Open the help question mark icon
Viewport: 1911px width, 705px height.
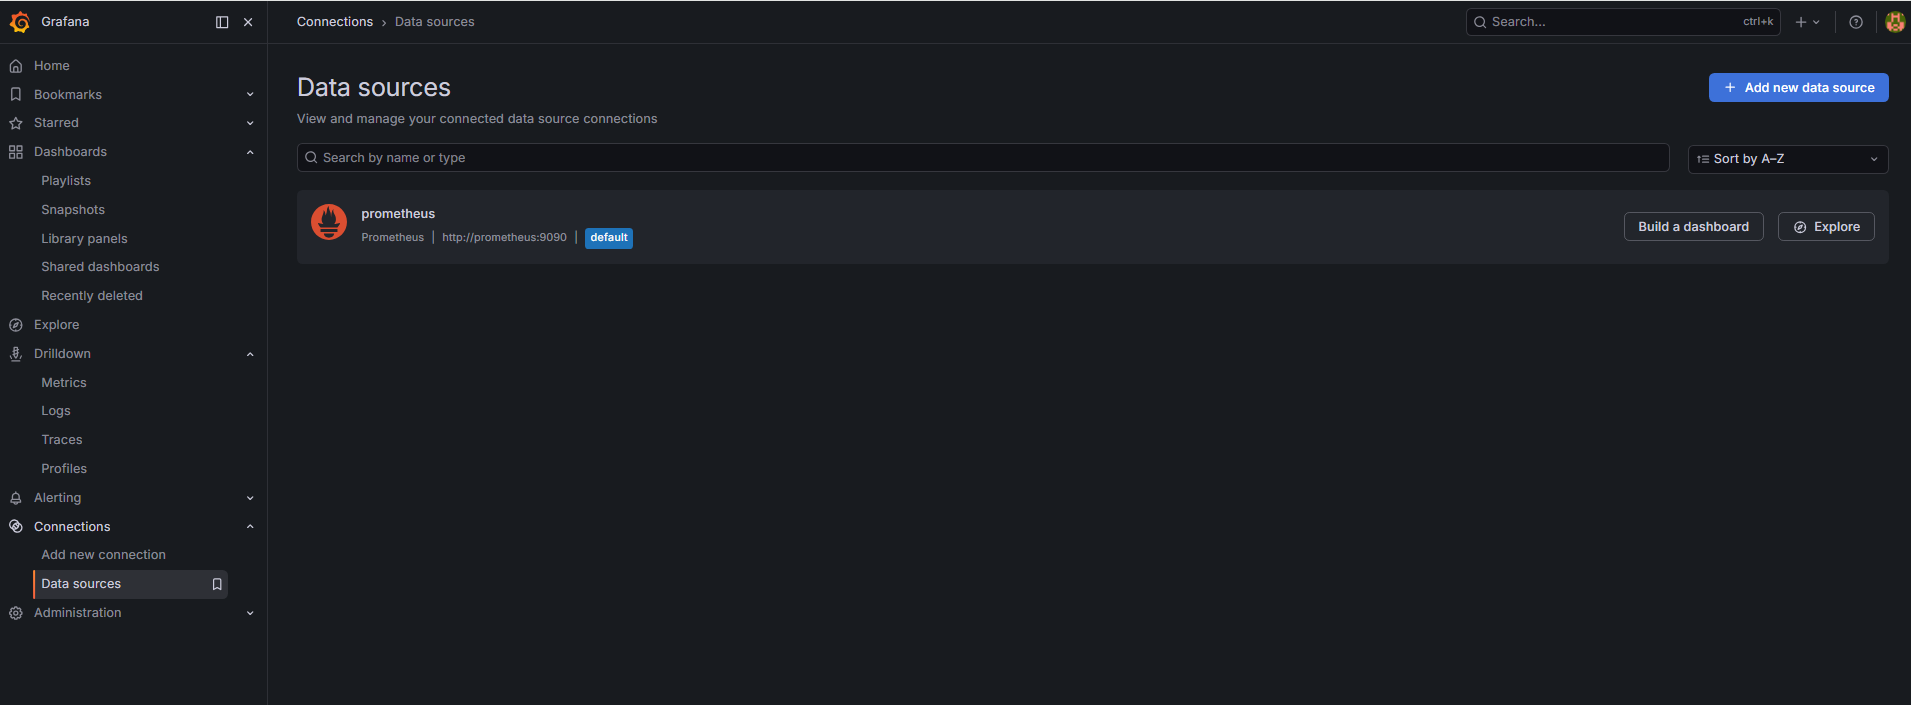pyautogui.click(x=1856, y=22)
